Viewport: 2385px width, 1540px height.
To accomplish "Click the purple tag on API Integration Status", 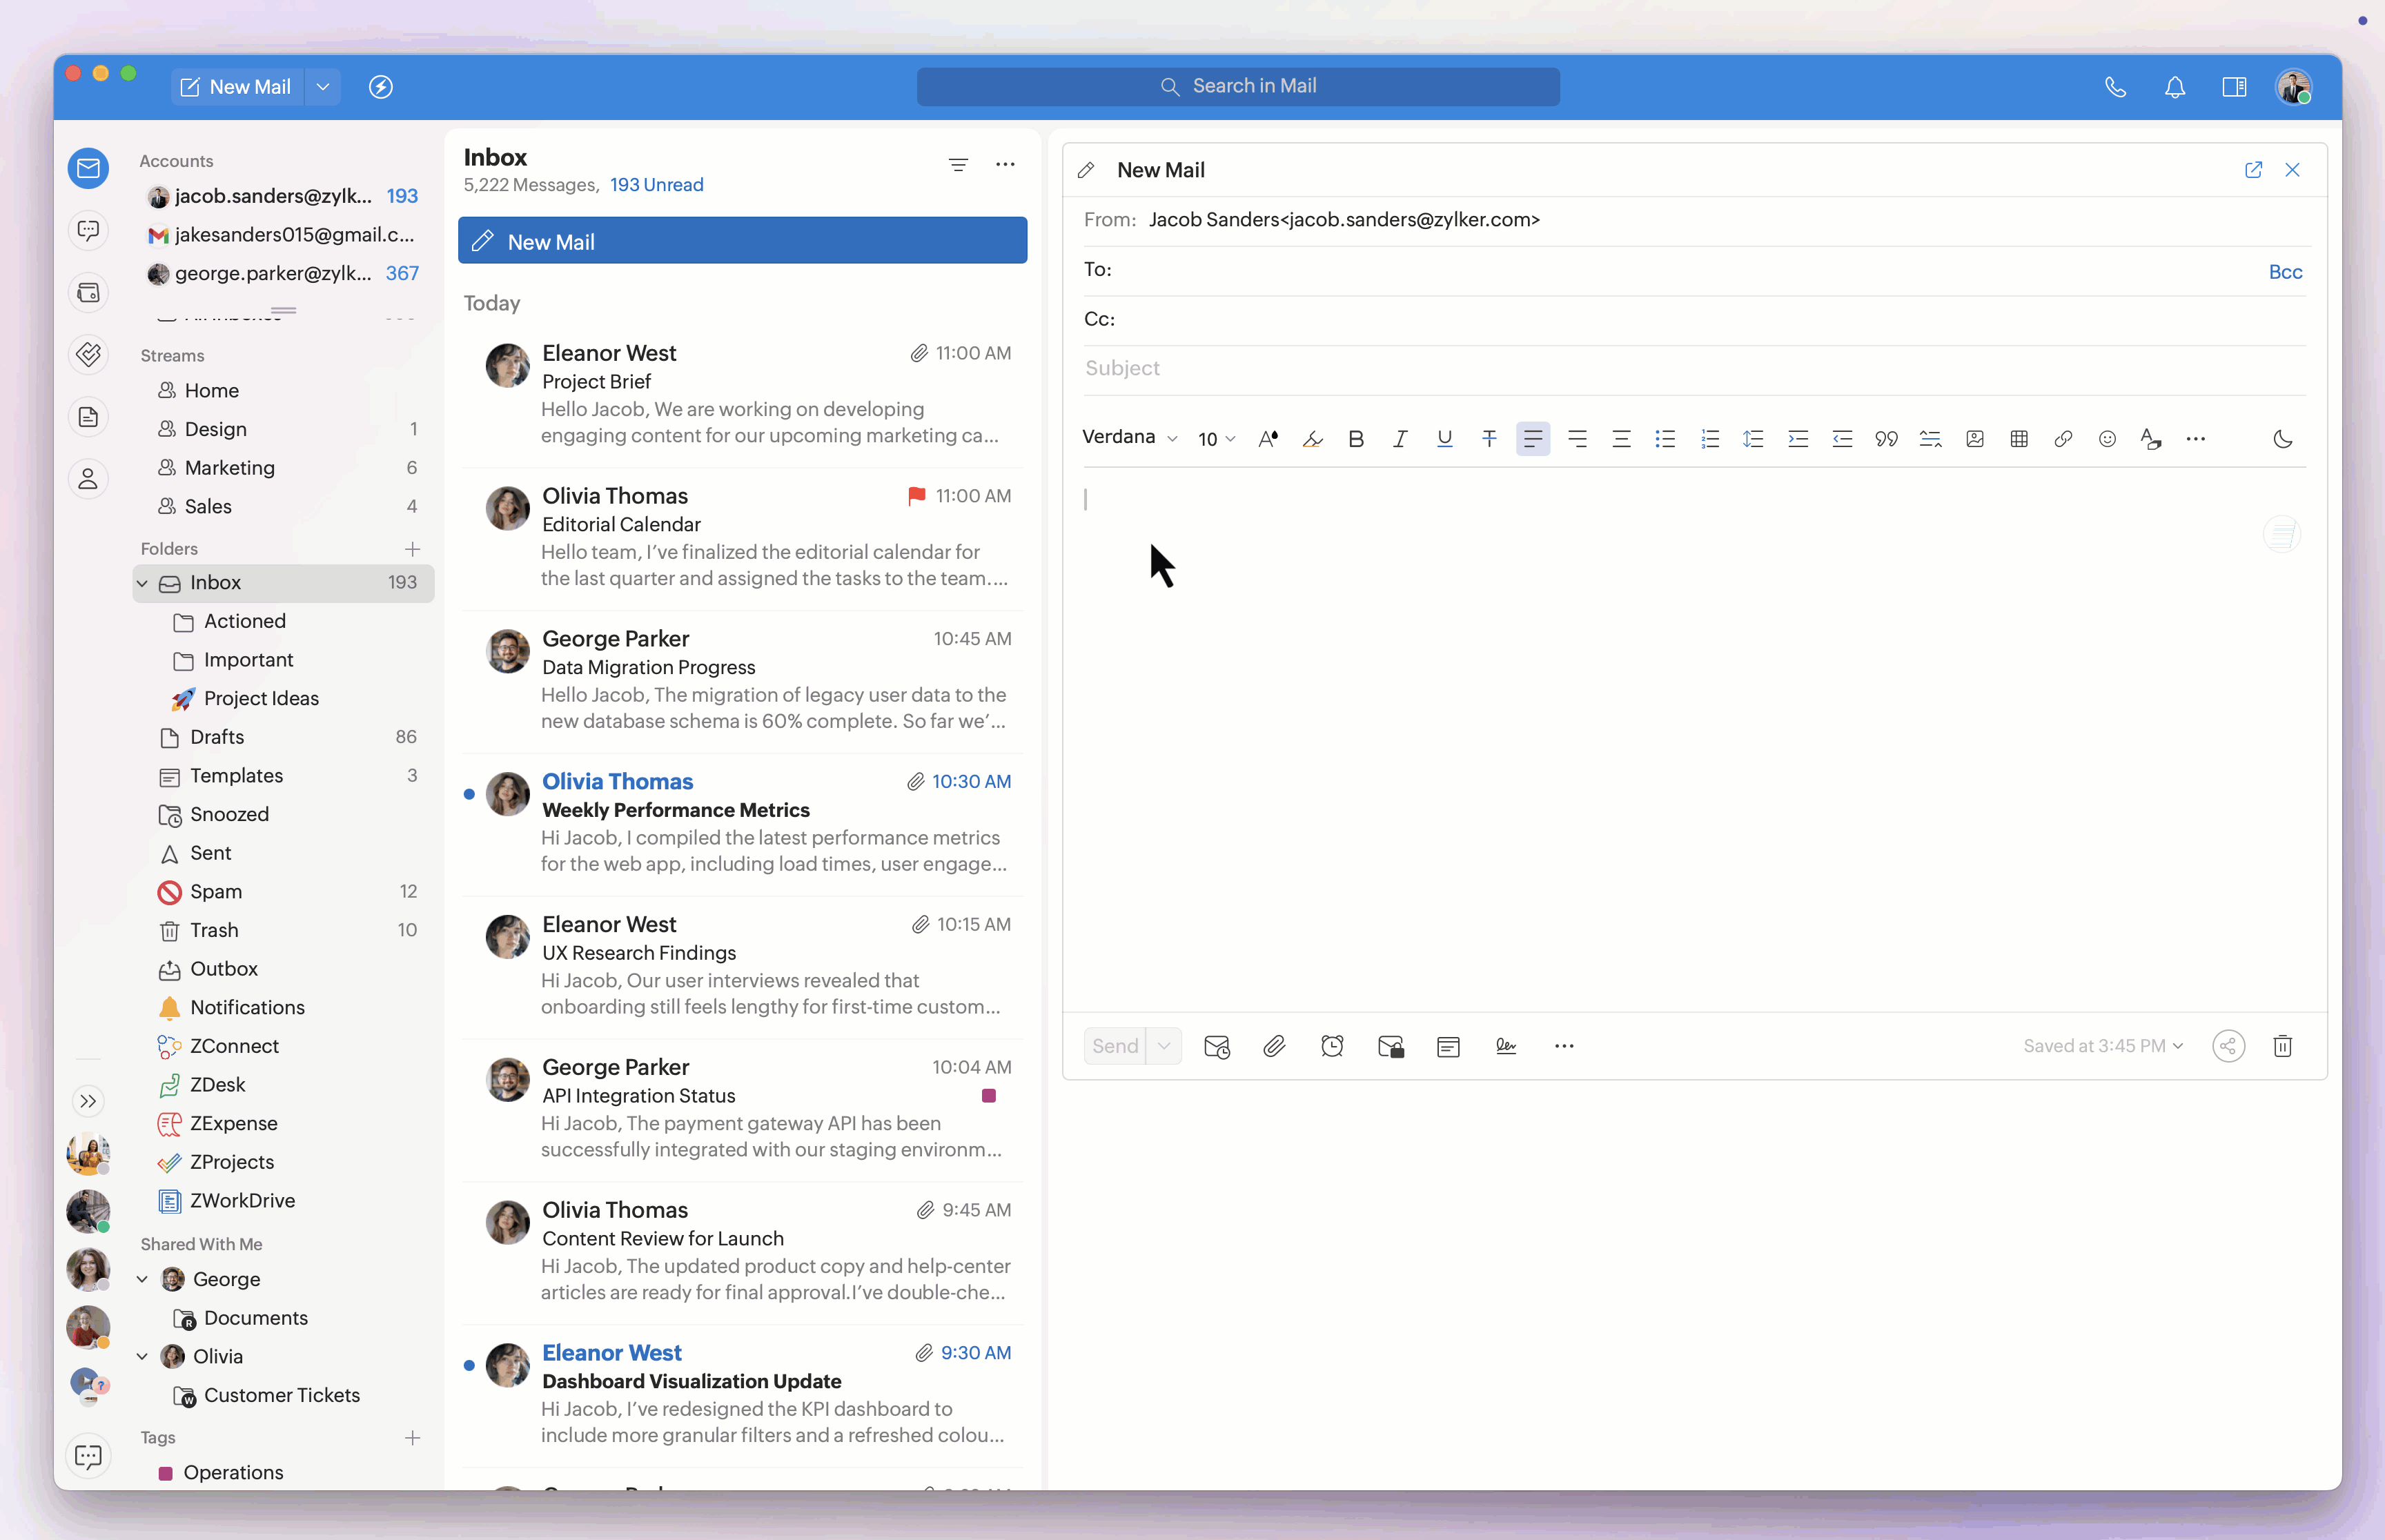I will [988, 1095].
